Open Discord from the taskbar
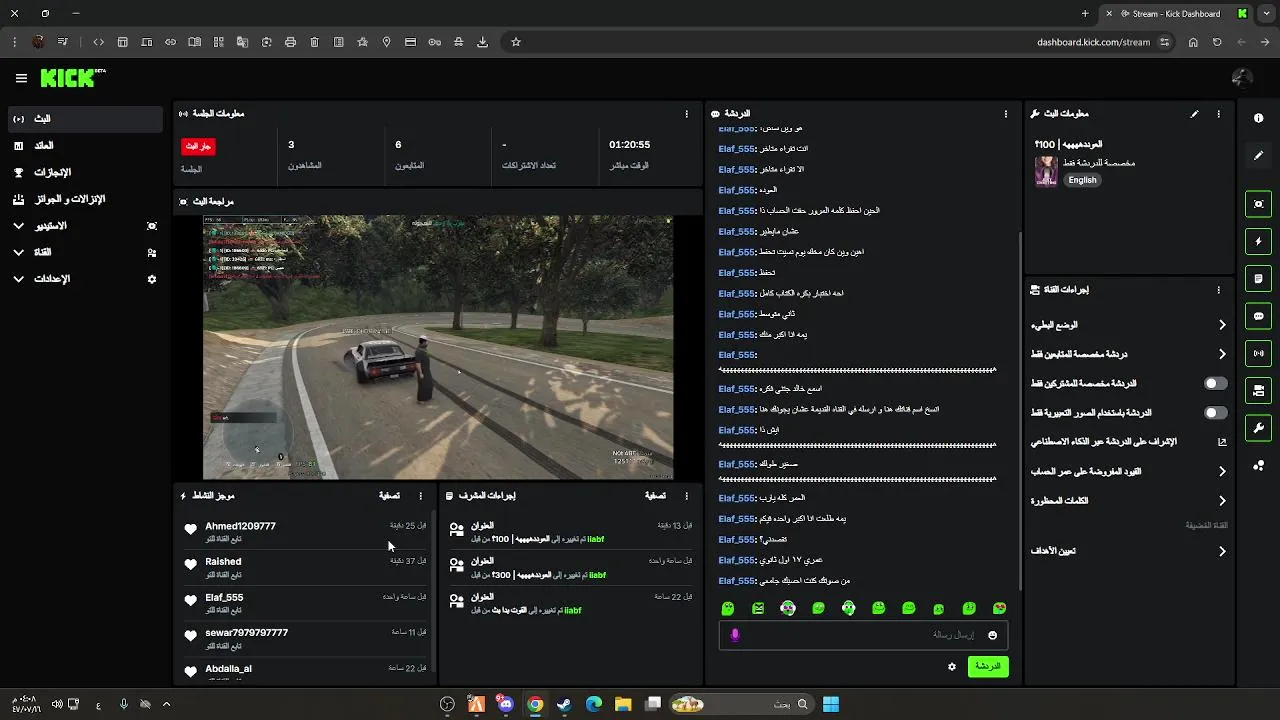 tap(506, 704)
